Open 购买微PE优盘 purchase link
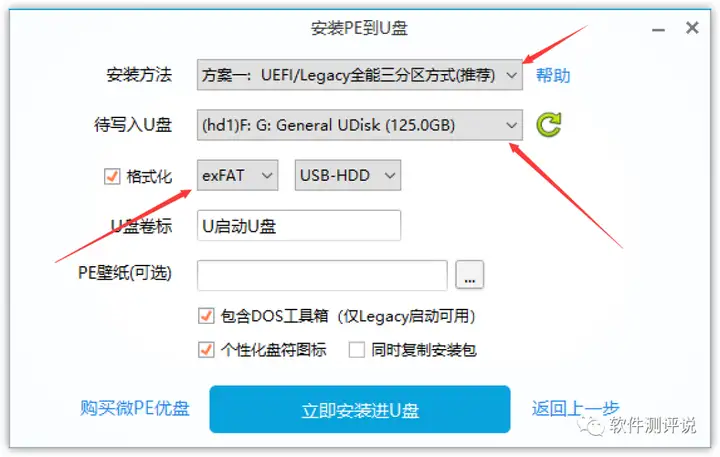This screenshot has width=720, height=457. 135,408
